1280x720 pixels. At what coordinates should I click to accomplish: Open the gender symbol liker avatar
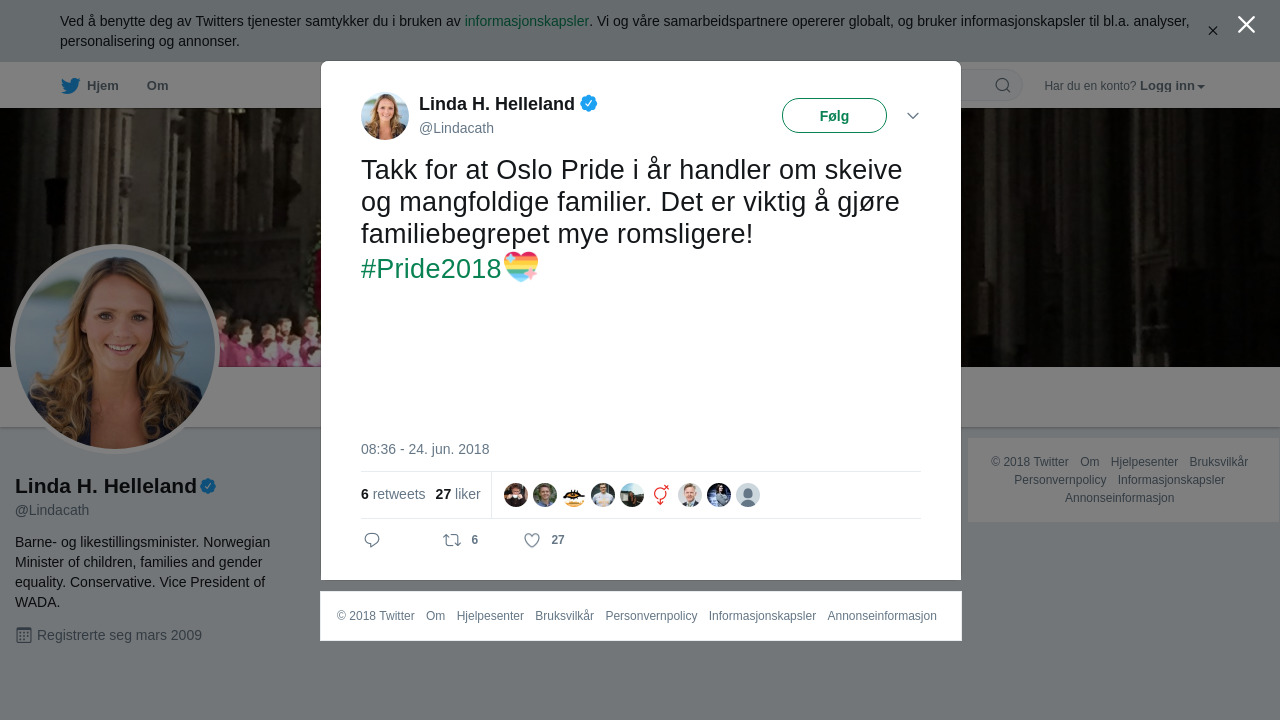(661, 495)
